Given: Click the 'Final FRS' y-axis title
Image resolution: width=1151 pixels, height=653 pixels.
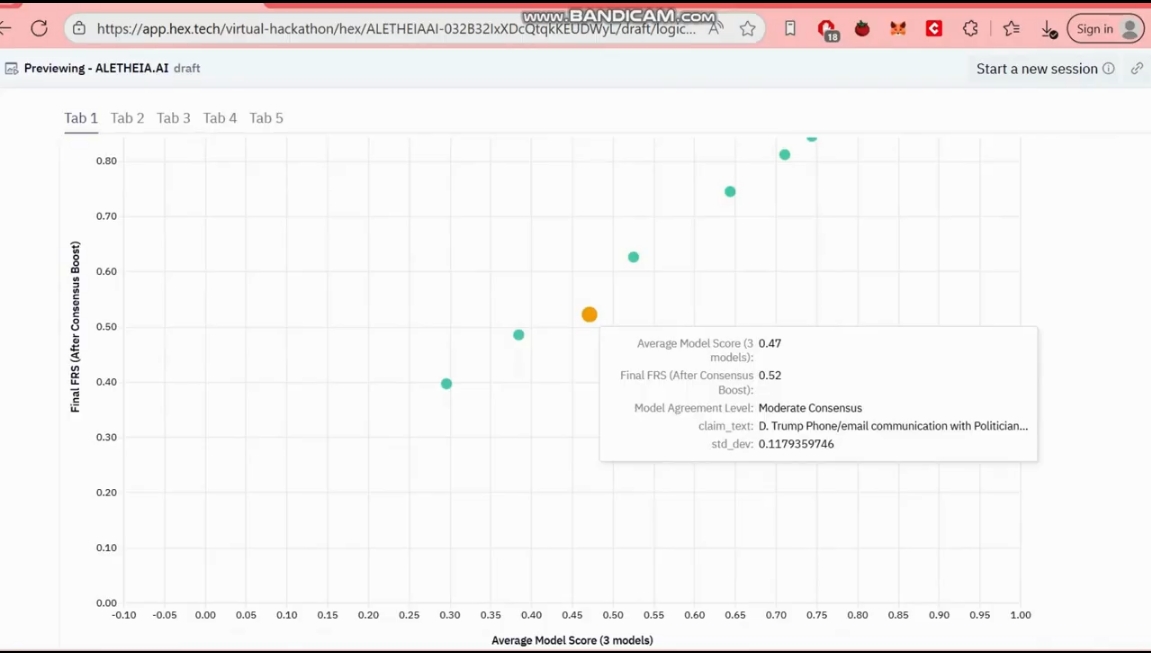Looking at the screenshot, I should click(x=75, y=326).
